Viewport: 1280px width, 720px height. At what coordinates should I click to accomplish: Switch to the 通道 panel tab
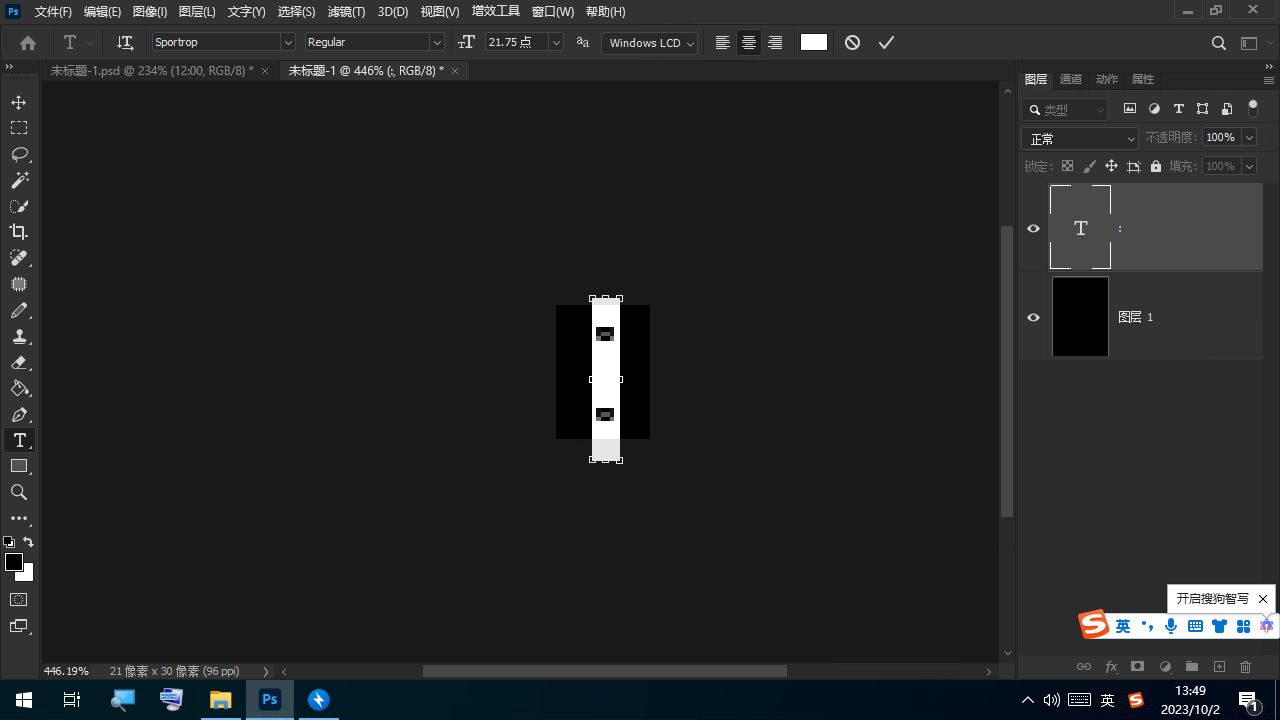pos(1070,79)
